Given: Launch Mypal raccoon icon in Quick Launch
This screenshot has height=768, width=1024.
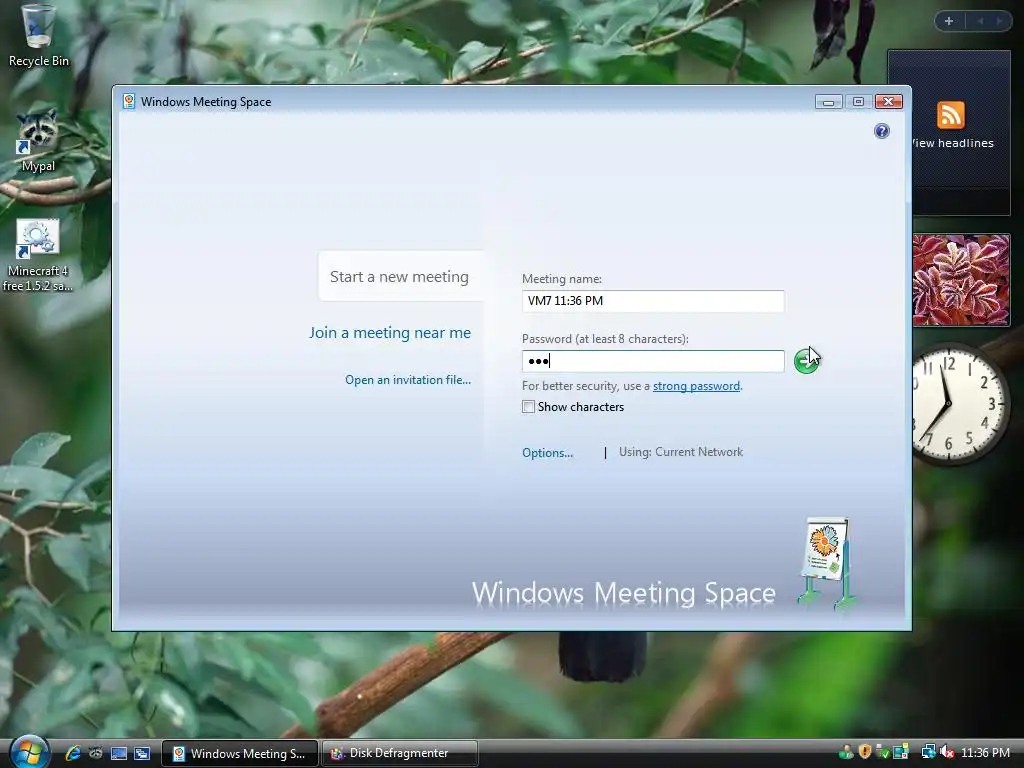Looking at the screenshot, I should [x=95, y=753].
